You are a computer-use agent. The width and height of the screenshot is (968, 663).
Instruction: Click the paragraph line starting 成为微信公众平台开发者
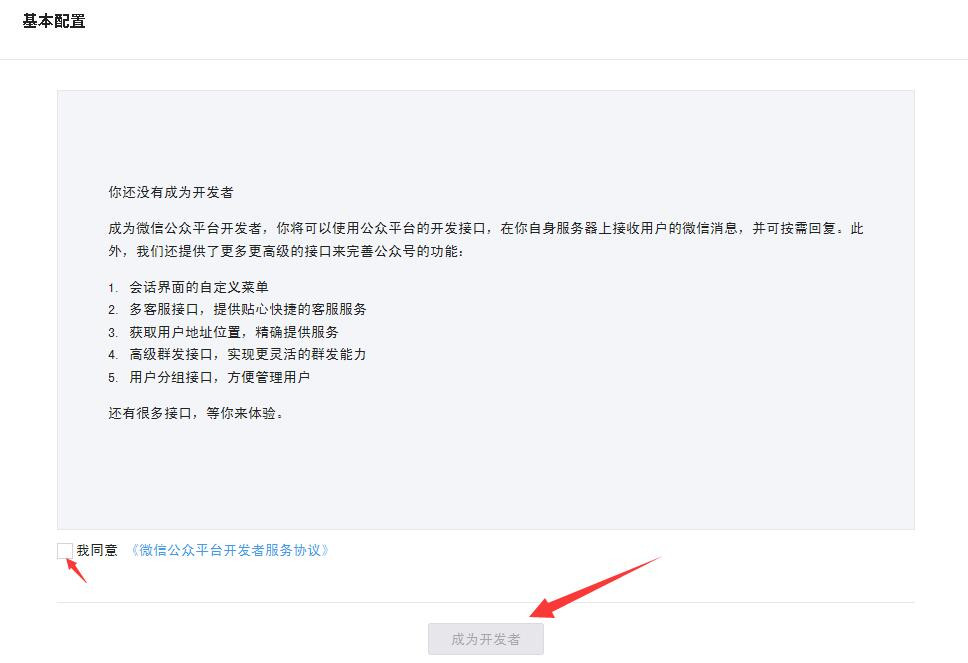(485, 228)
